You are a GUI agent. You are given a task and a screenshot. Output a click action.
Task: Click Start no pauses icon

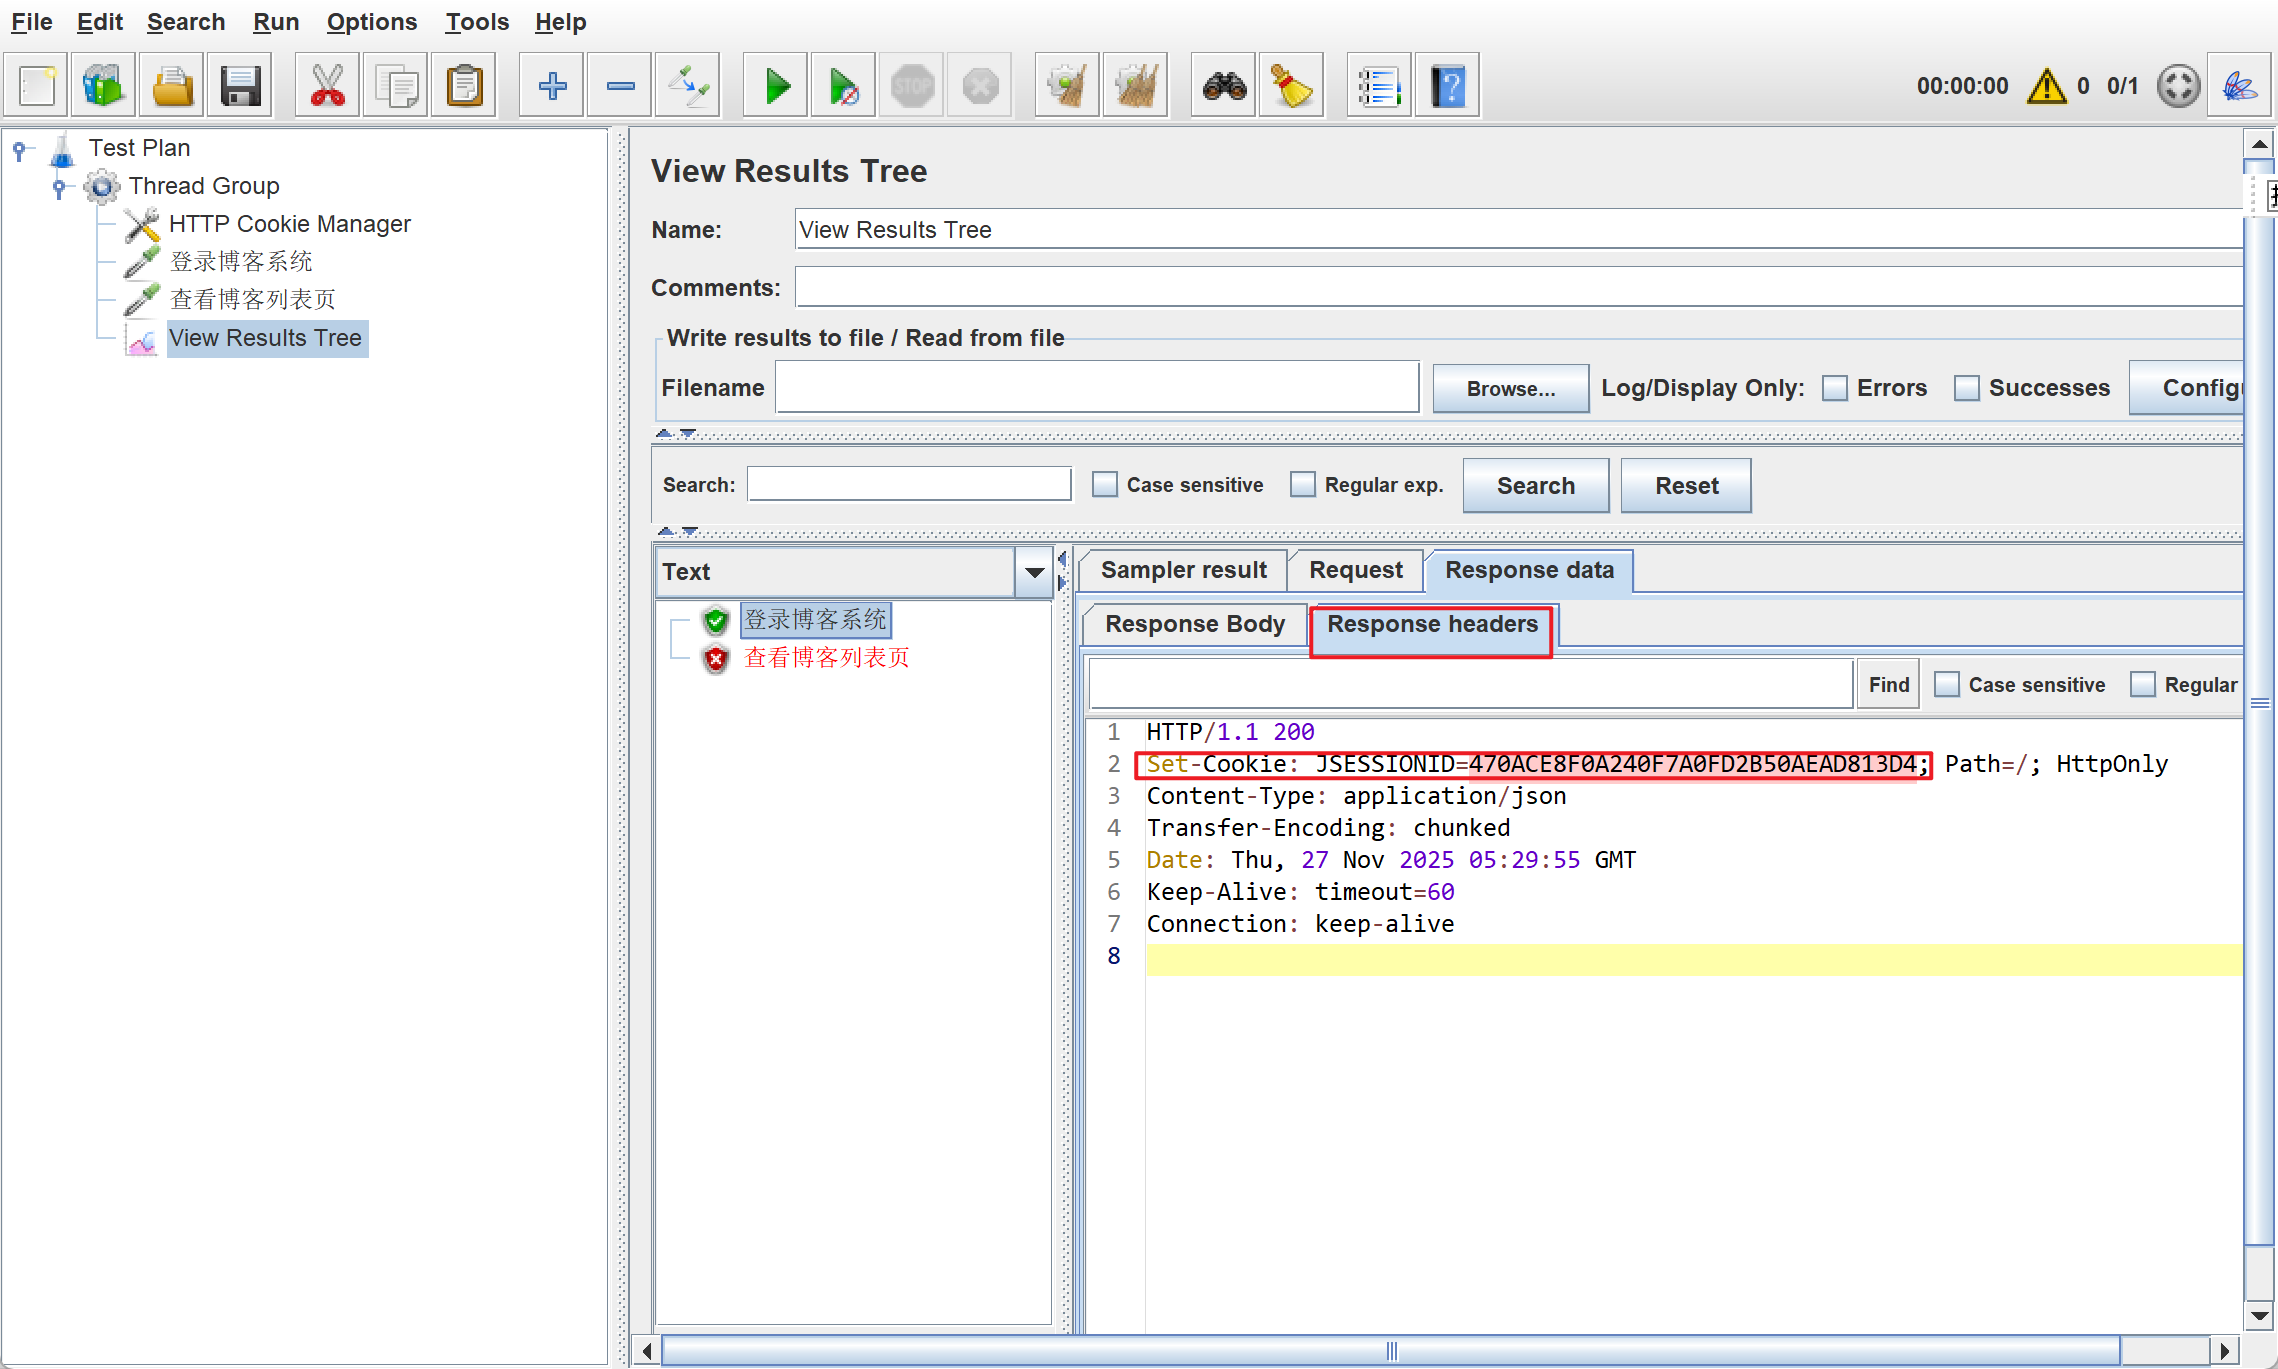pyautogui.click(x=843, y=86)
